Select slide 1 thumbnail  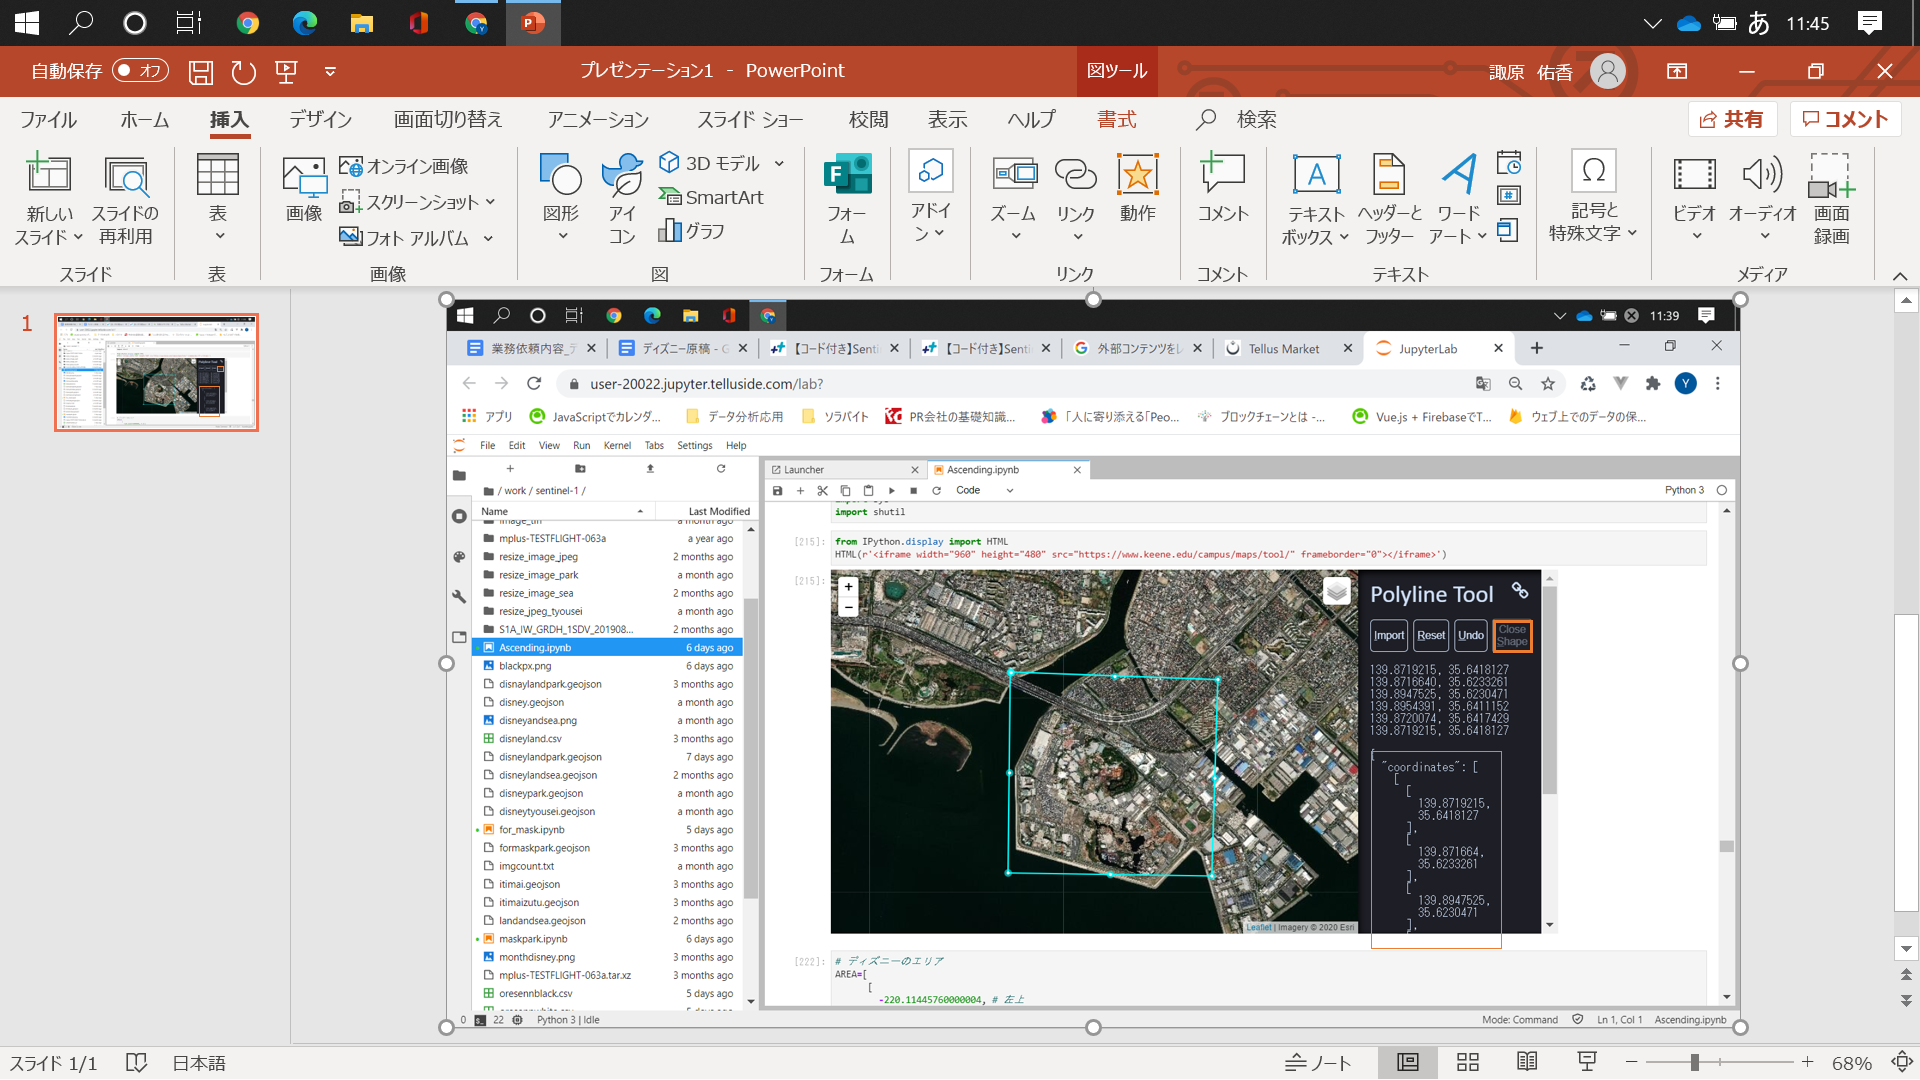(156, 372)
